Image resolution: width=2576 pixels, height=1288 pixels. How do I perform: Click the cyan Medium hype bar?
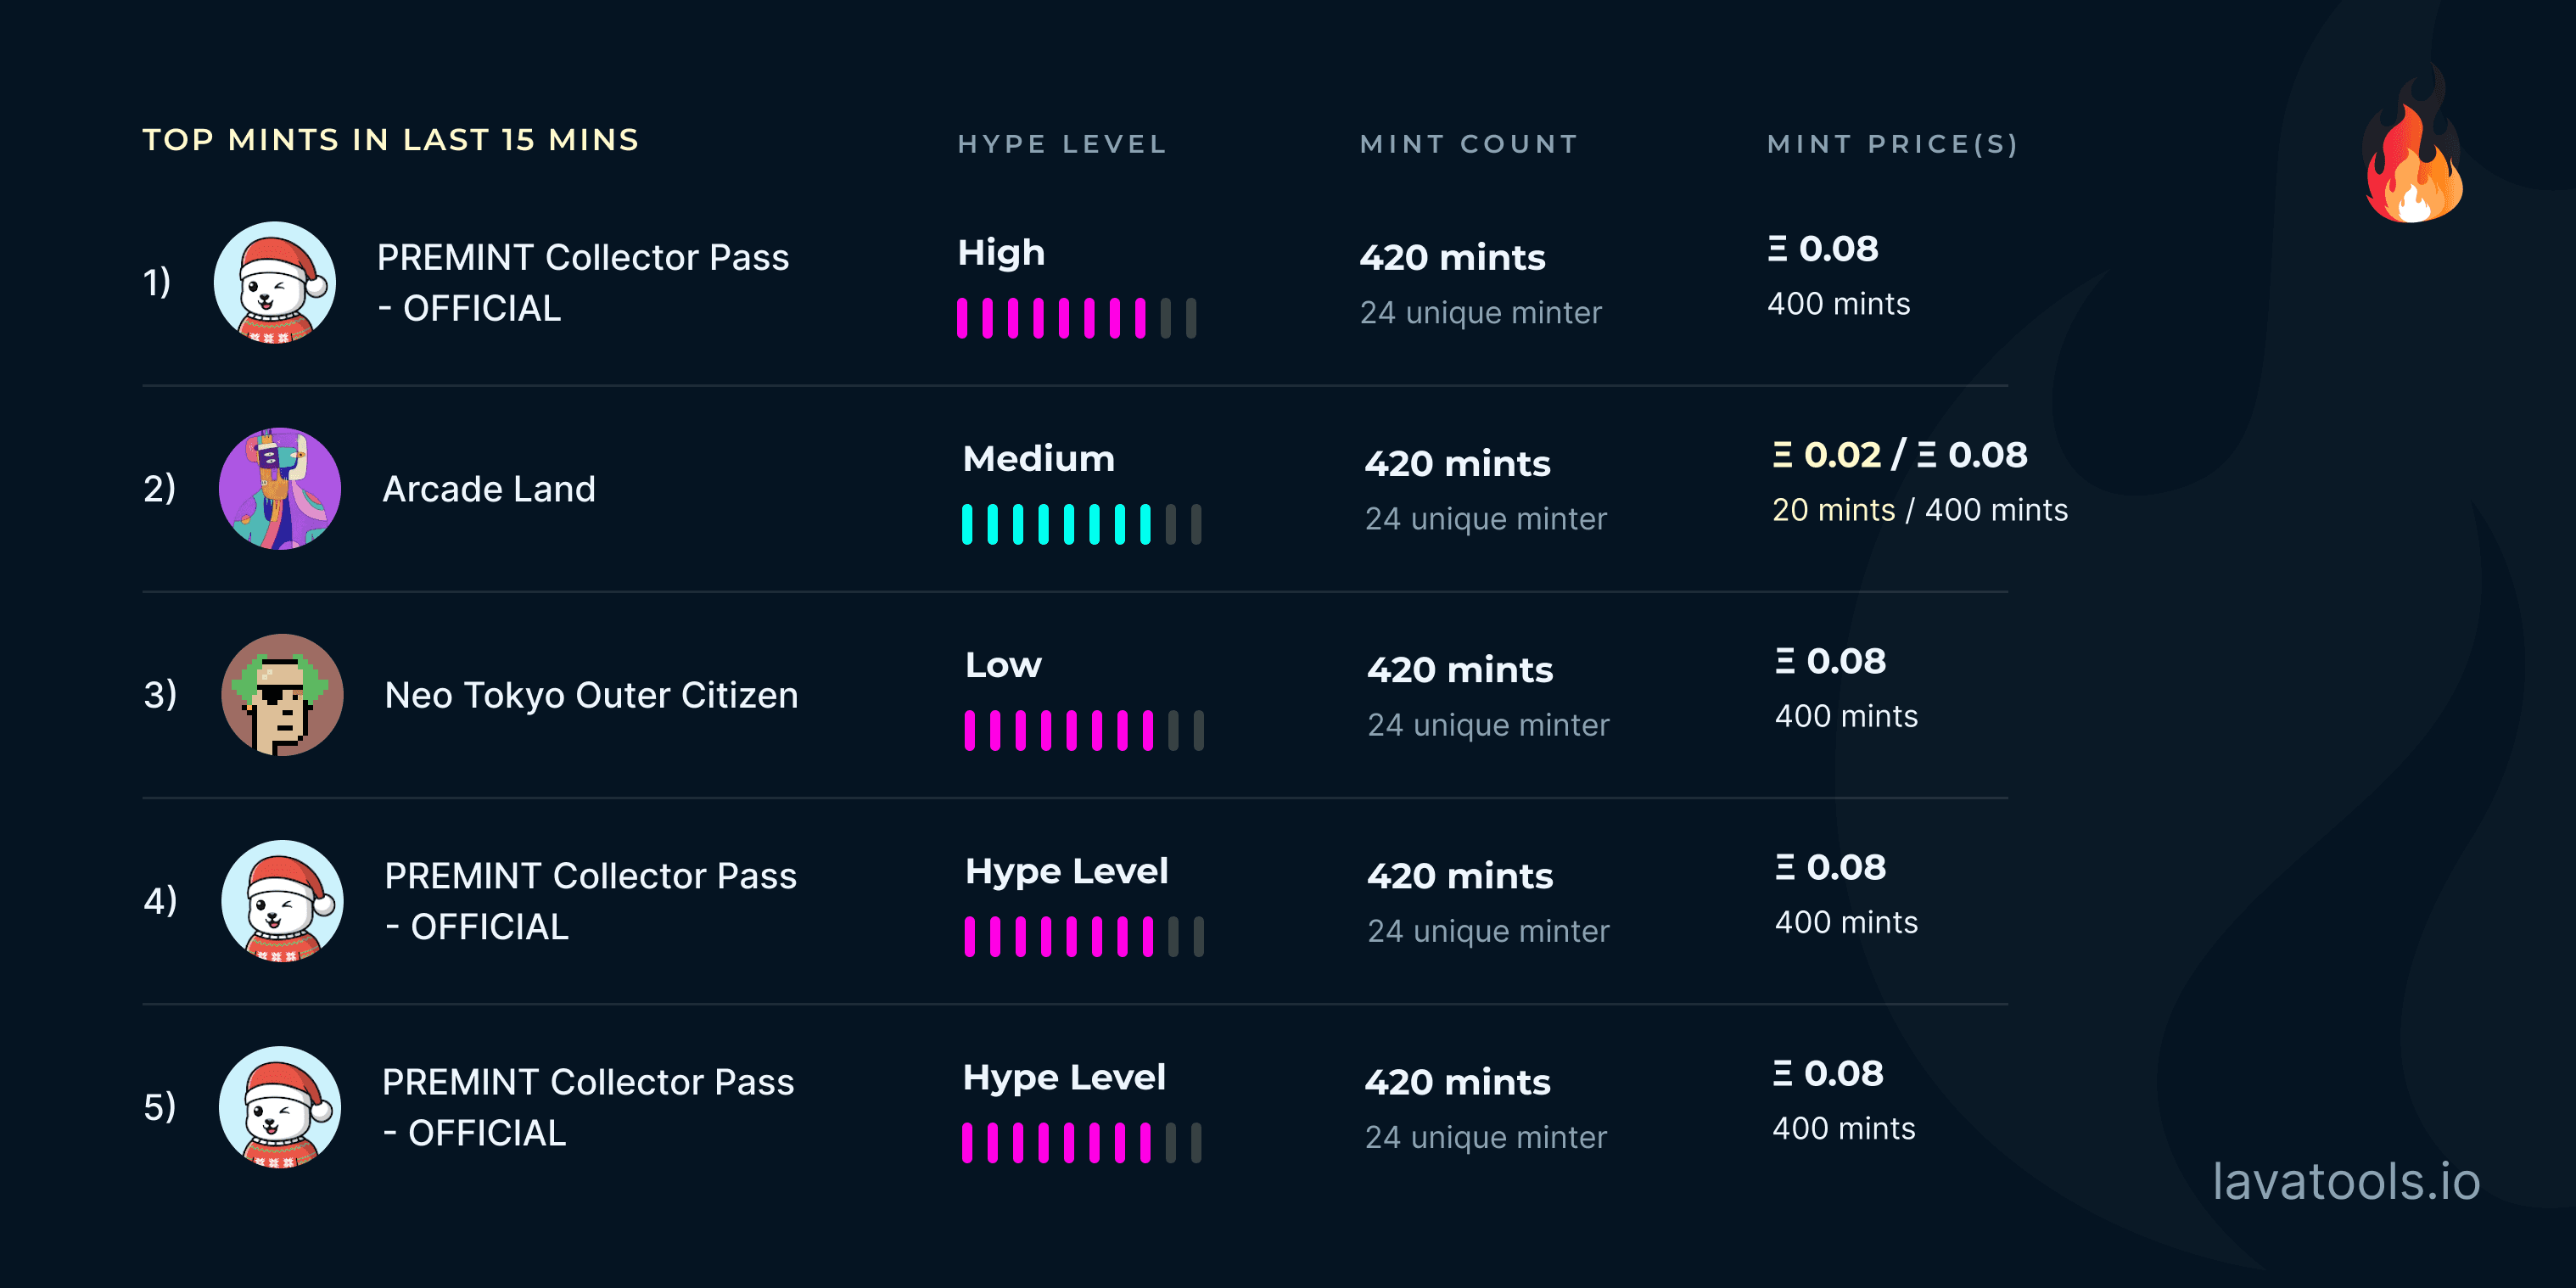coord(1081,524)
